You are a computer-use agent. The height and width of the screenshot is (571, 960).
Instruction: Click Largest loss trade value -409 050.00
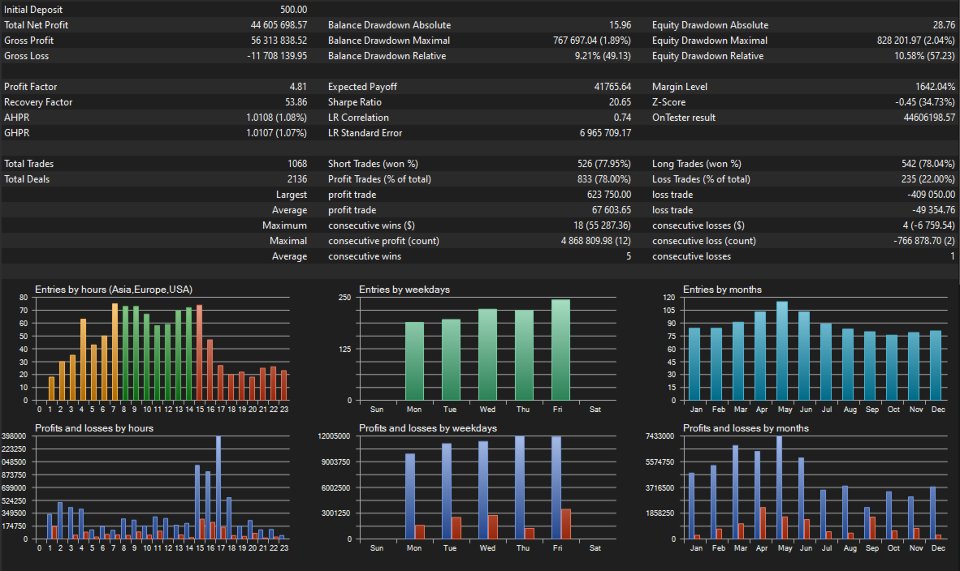coord(931,195)
